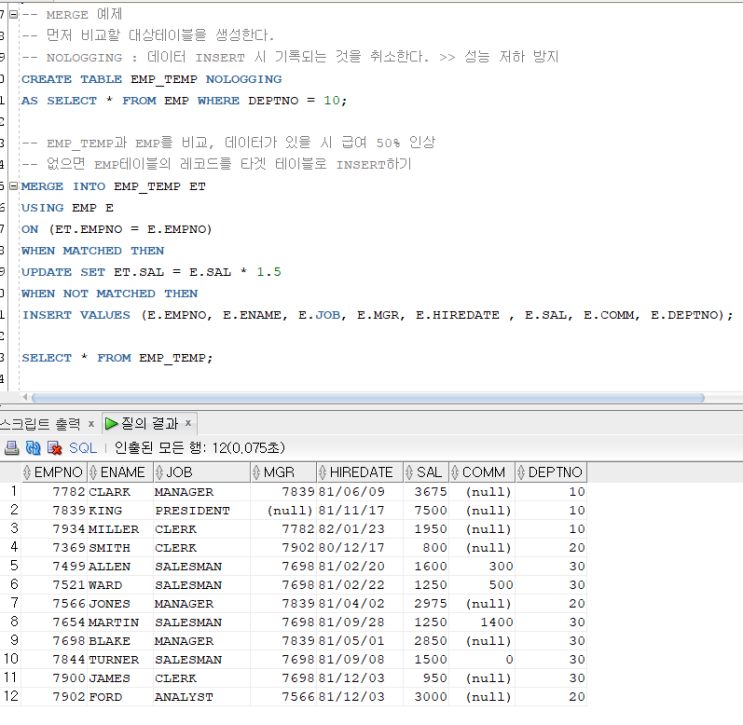Collapse the MERGE 예제 comment block
The height and width of the screenshot is (725, 743).
coord(14,14)
